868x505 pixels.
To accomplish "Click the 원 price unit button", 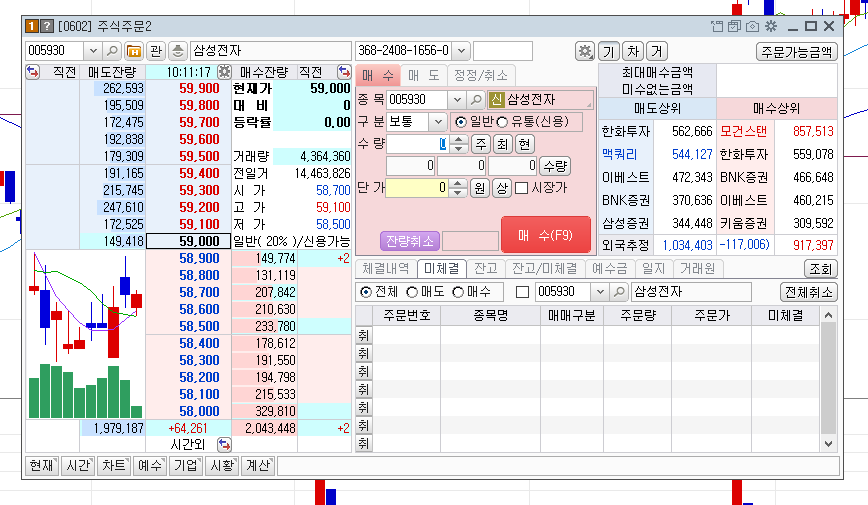I will [479, 188].
